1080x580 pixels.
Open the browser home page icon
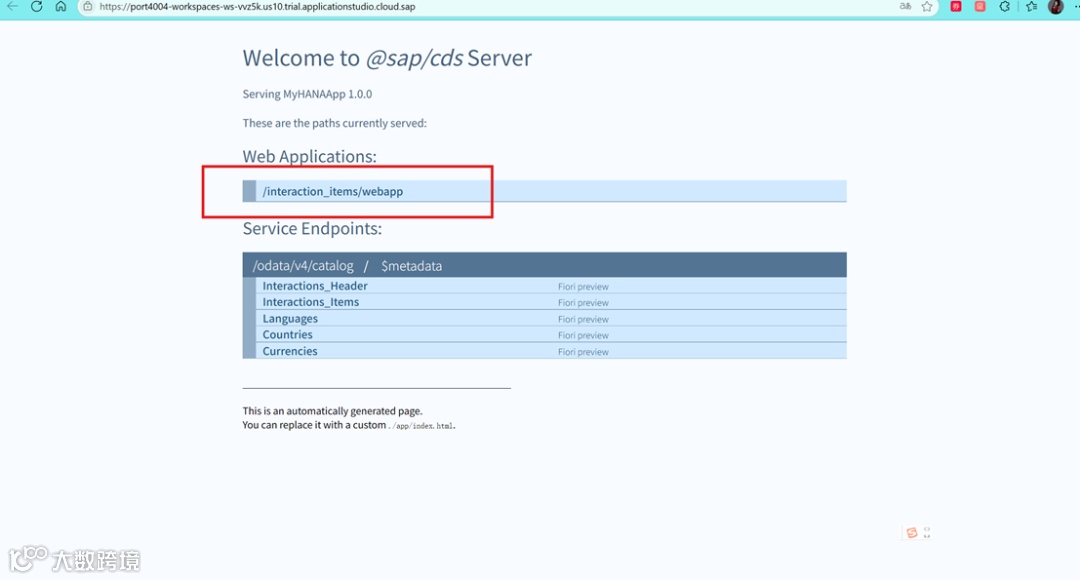click(61, 6)
